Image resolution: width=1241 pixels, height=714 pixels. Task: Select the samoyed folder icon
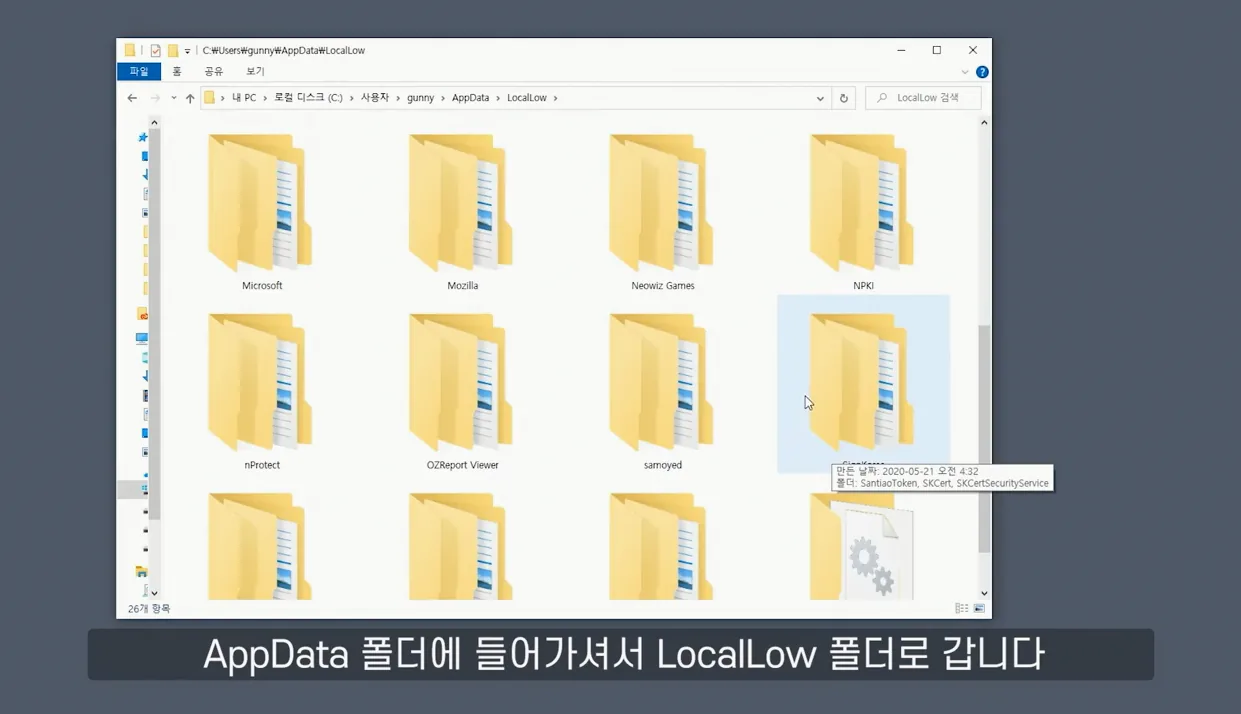tap(663, 383)
